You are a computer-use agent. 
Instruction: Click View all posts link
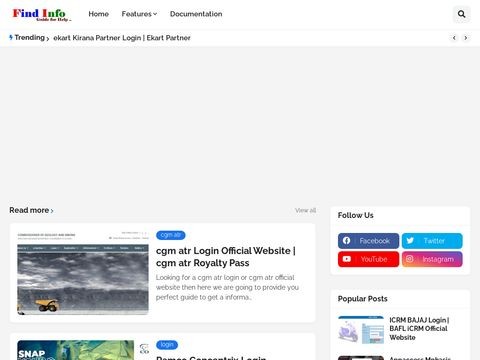pos(305,210)
